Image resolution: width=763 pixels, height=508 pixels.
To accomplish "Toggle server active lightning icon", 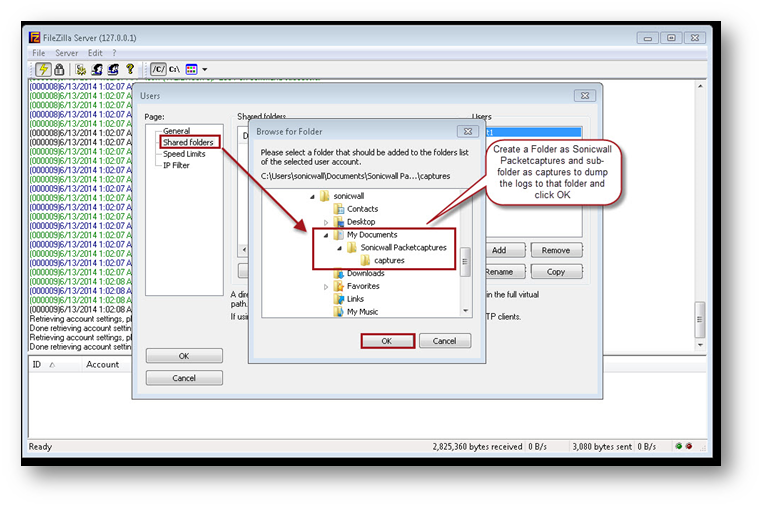I will tap(43, 70).
